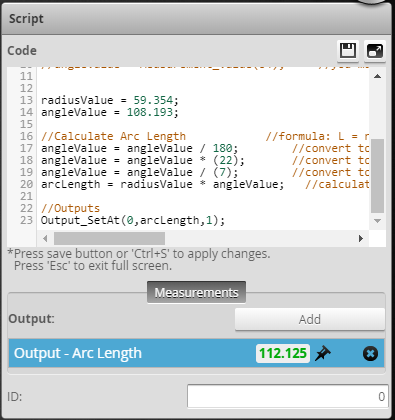
Task: Place cursor on angleValue = 108.193 line
Action: [110, 112]
